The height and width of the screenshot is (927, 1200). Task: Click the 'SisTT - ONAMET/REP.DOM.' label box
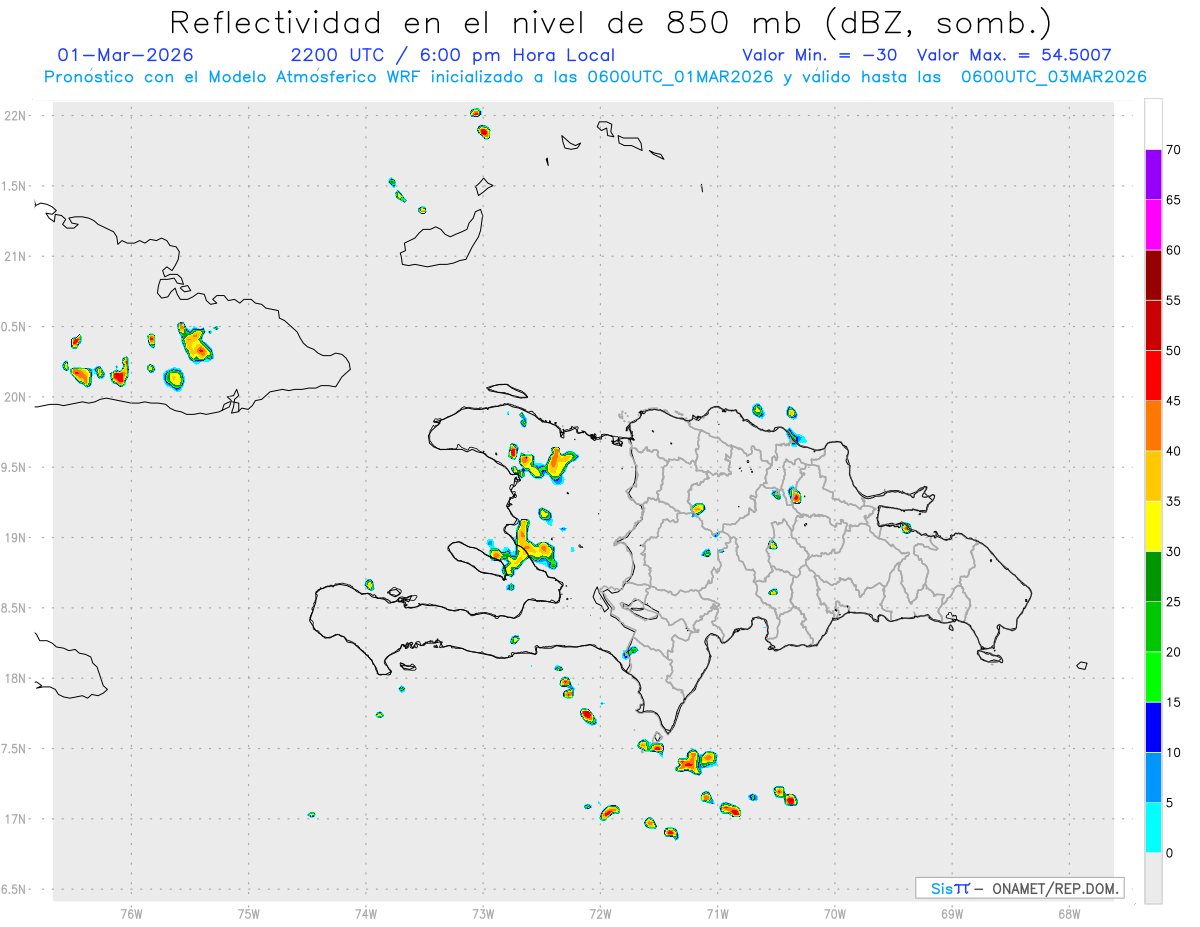click(x=1019, y=888)
